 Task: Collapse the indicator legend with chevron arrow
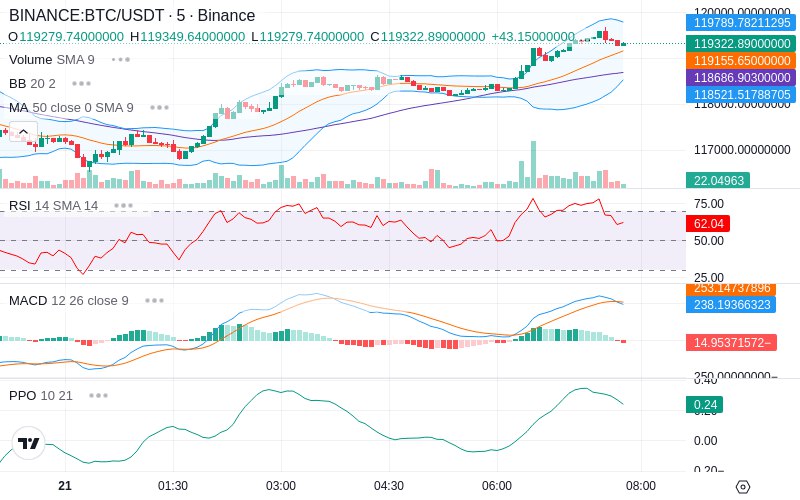point(23,132)
